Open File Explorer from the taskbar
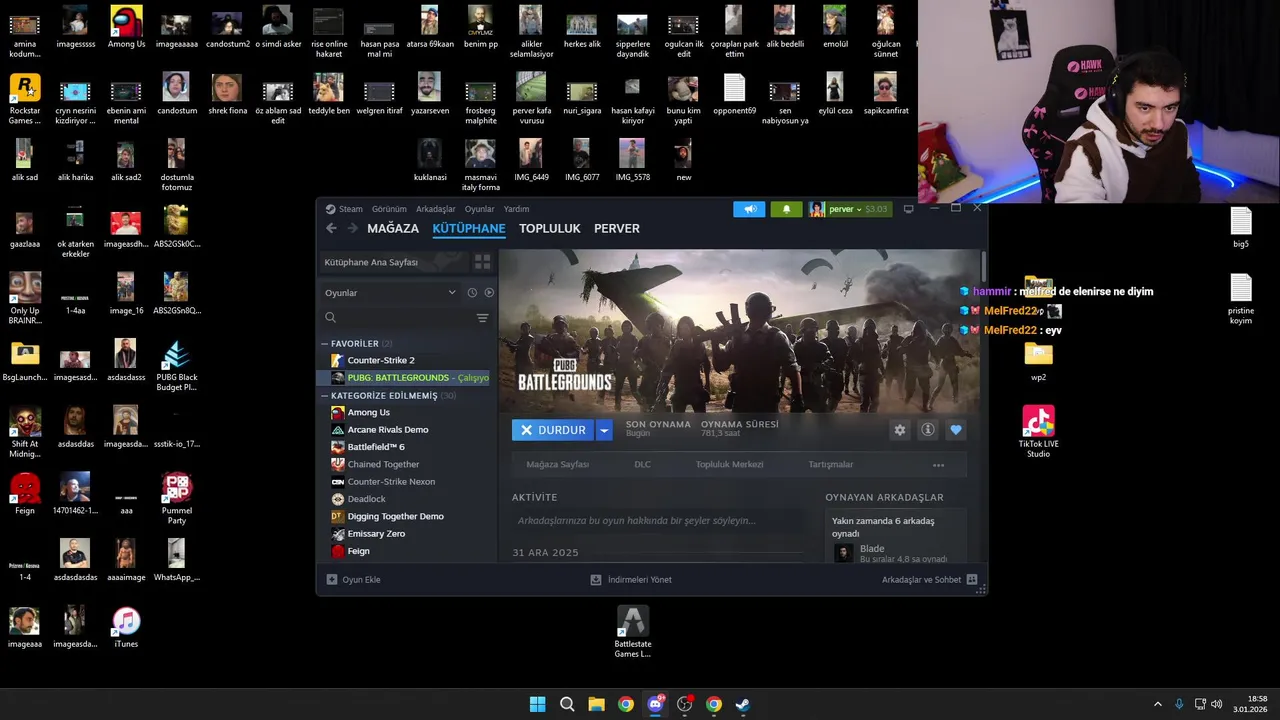 tap(596, 704)
